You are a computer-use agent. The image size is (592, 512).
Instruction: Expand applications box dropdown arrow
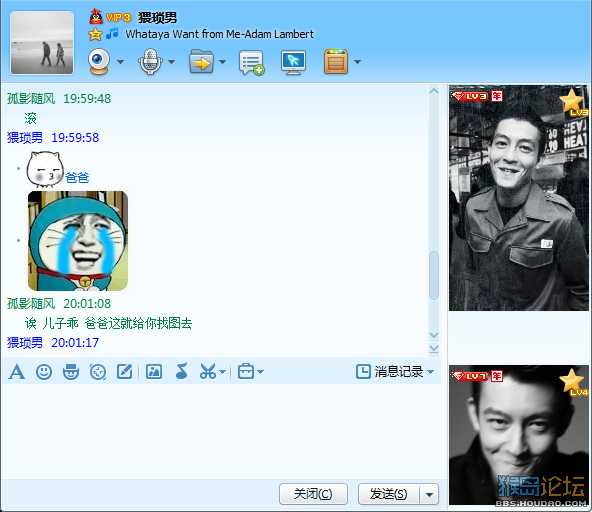click(x=357, y=62)
